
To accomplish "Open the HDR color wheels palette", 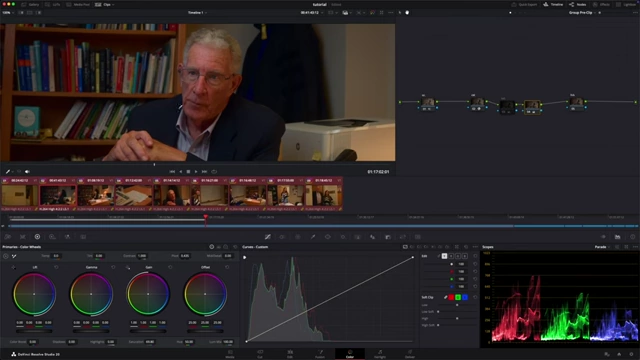I will [x=52, y=237].
